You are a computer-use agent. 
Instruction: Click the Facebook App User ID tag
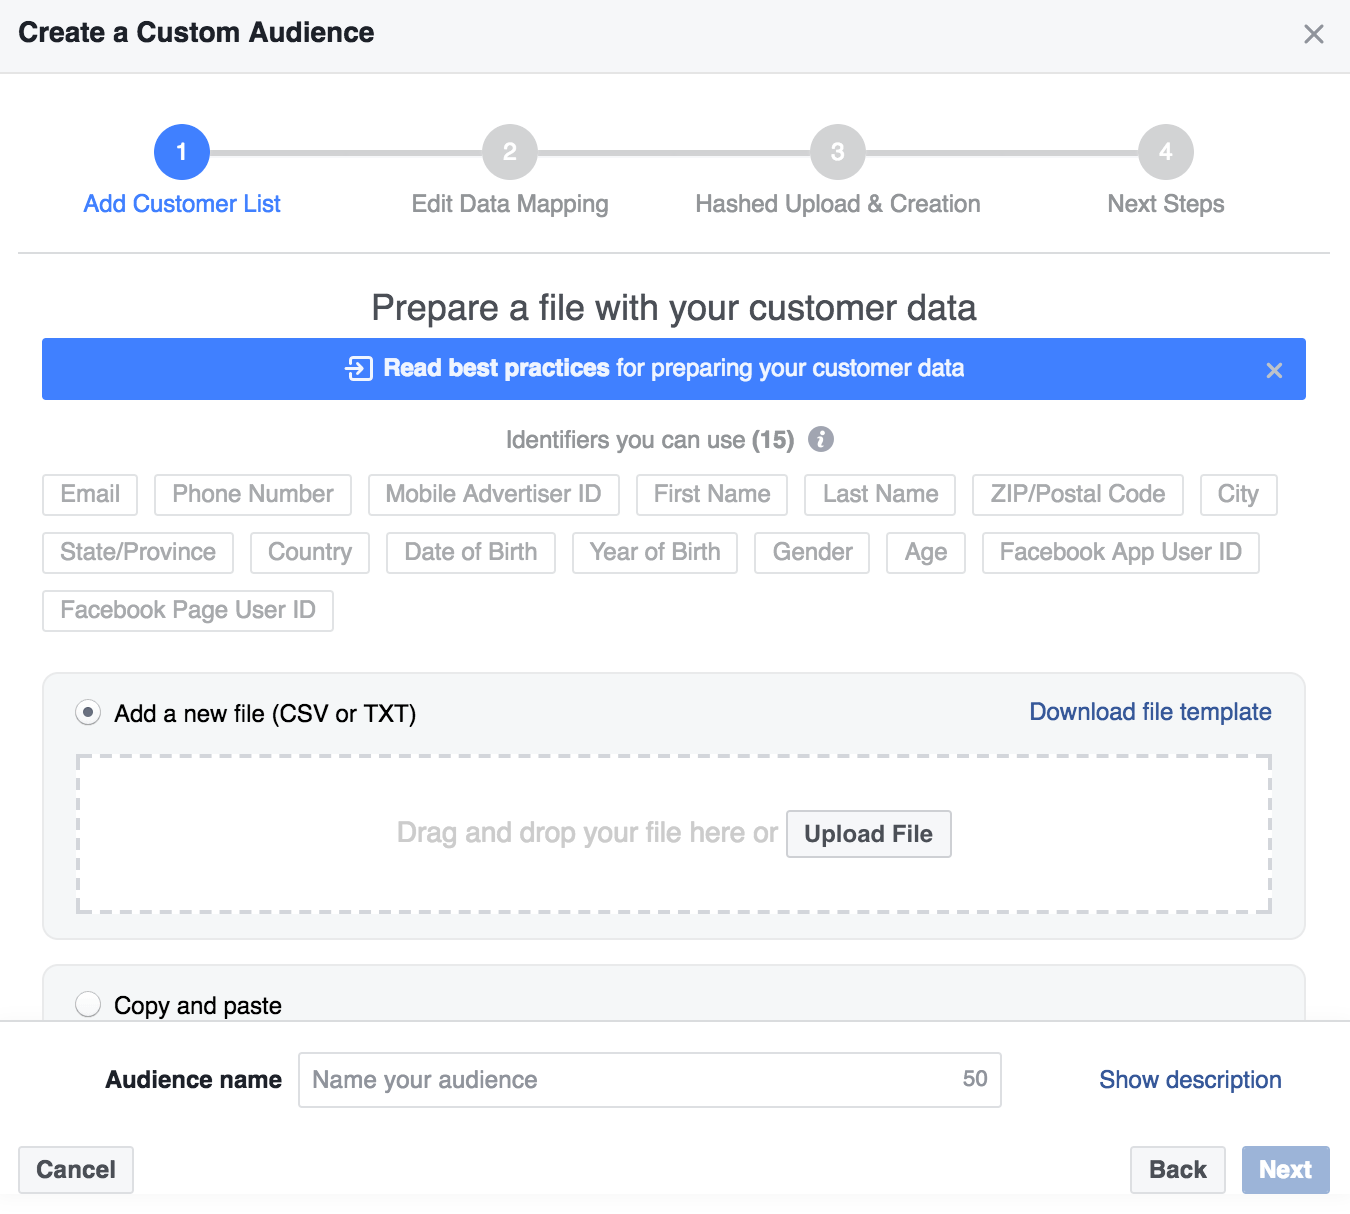(1121, 553)
